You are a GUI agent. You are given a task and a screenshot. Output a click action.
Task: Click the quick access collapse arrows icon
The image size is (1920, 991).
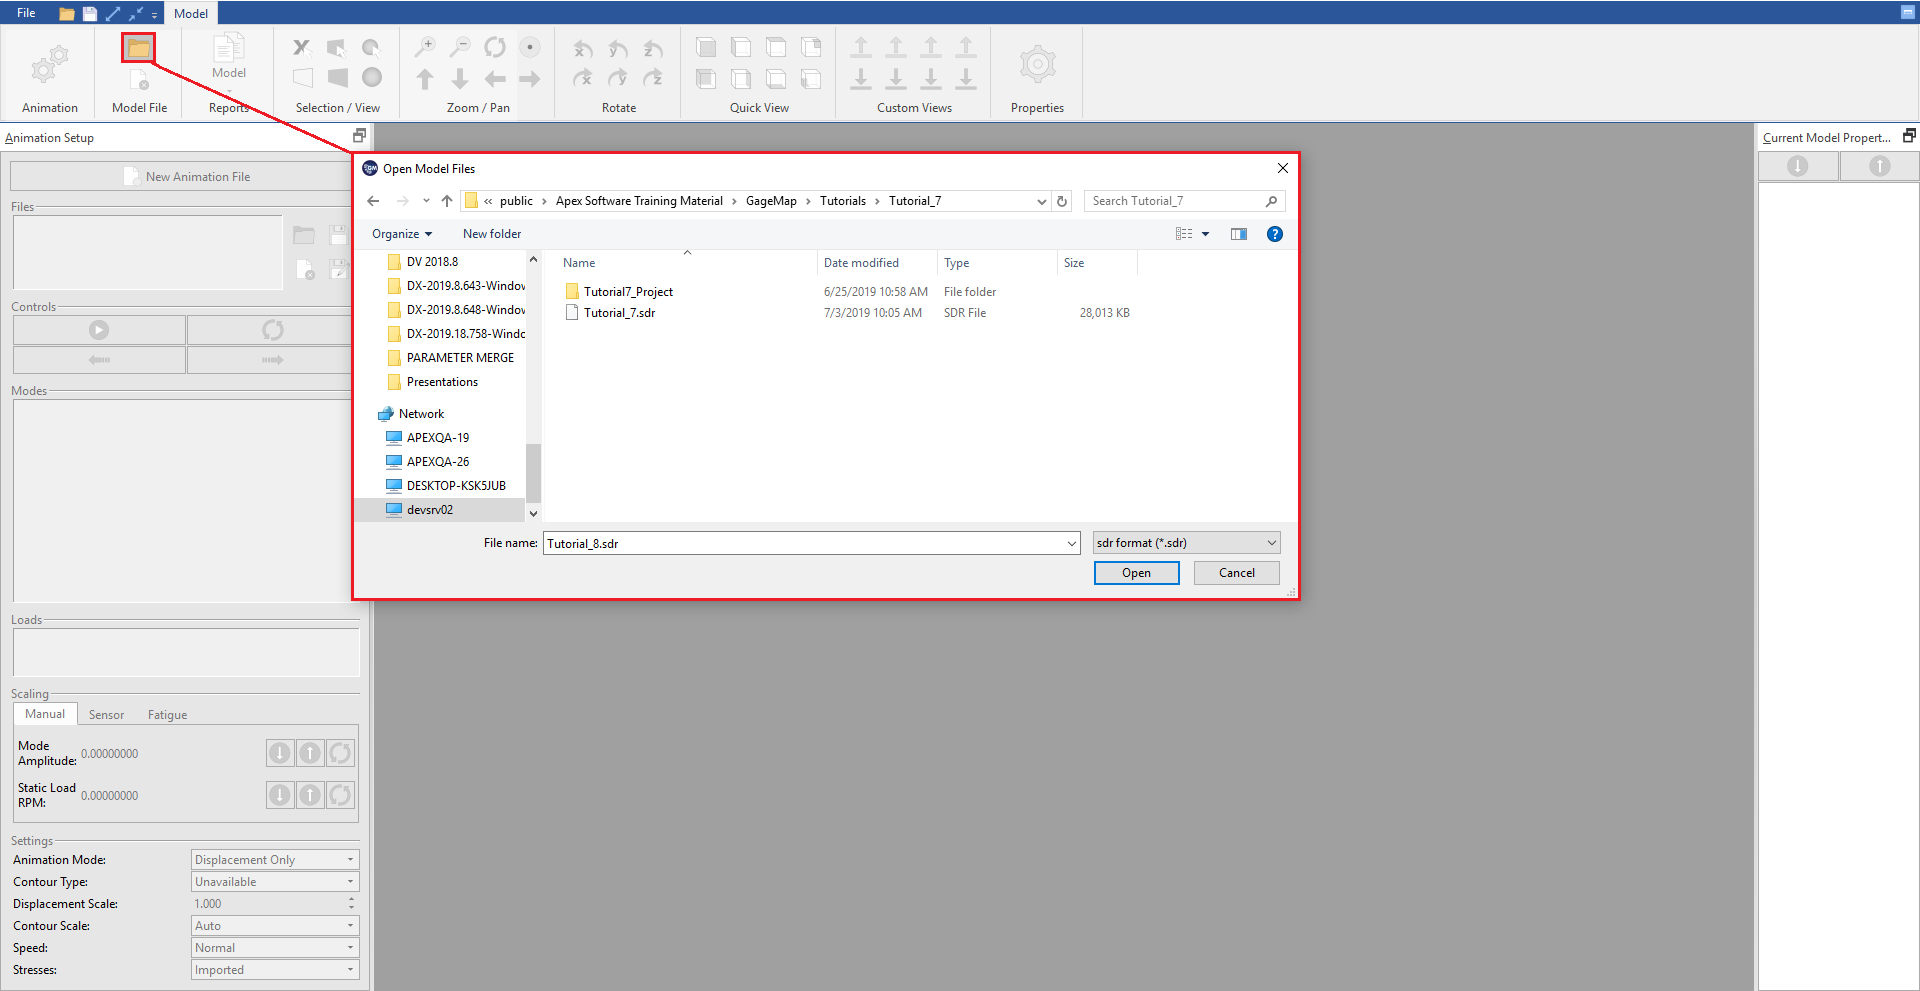click(x=136, y=14)
